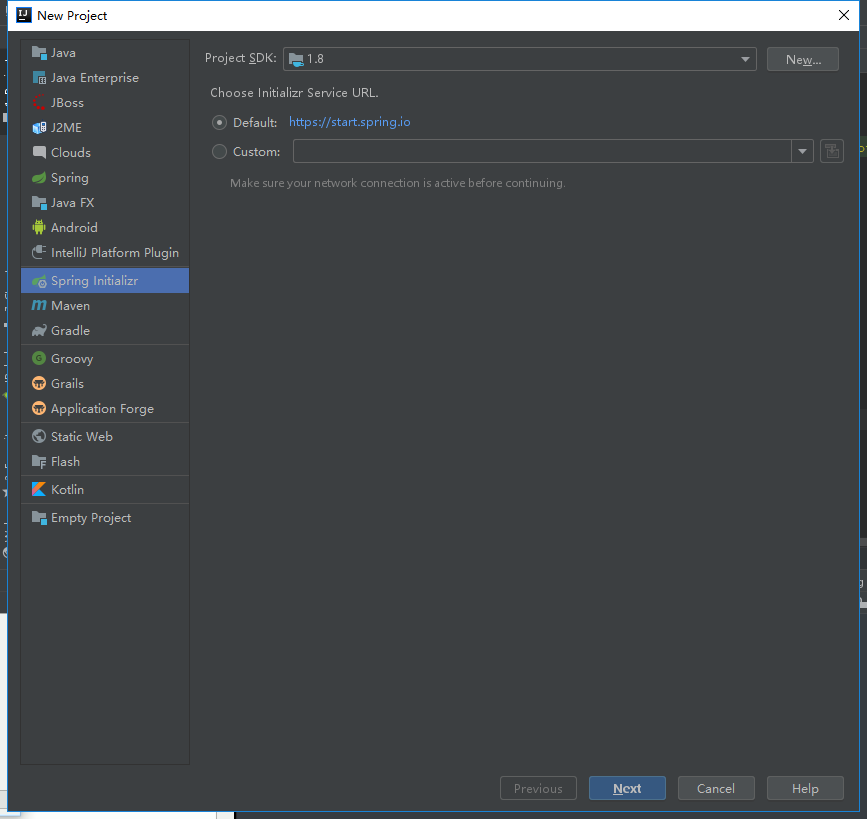
Task: Select Java Enterprise project type
Action: 105,78
